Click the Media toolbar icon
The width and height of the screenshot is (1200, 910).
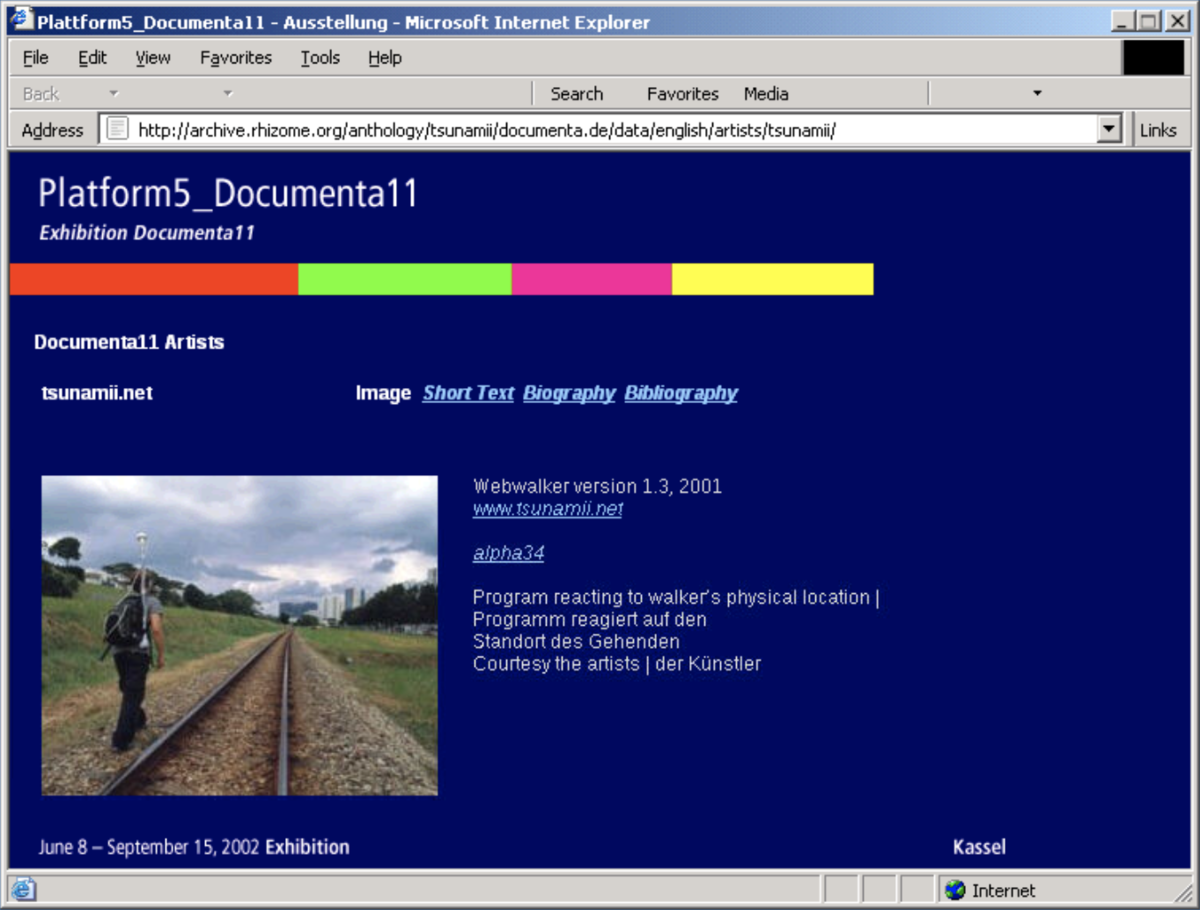pyautogui.click(x=765, y=93)
